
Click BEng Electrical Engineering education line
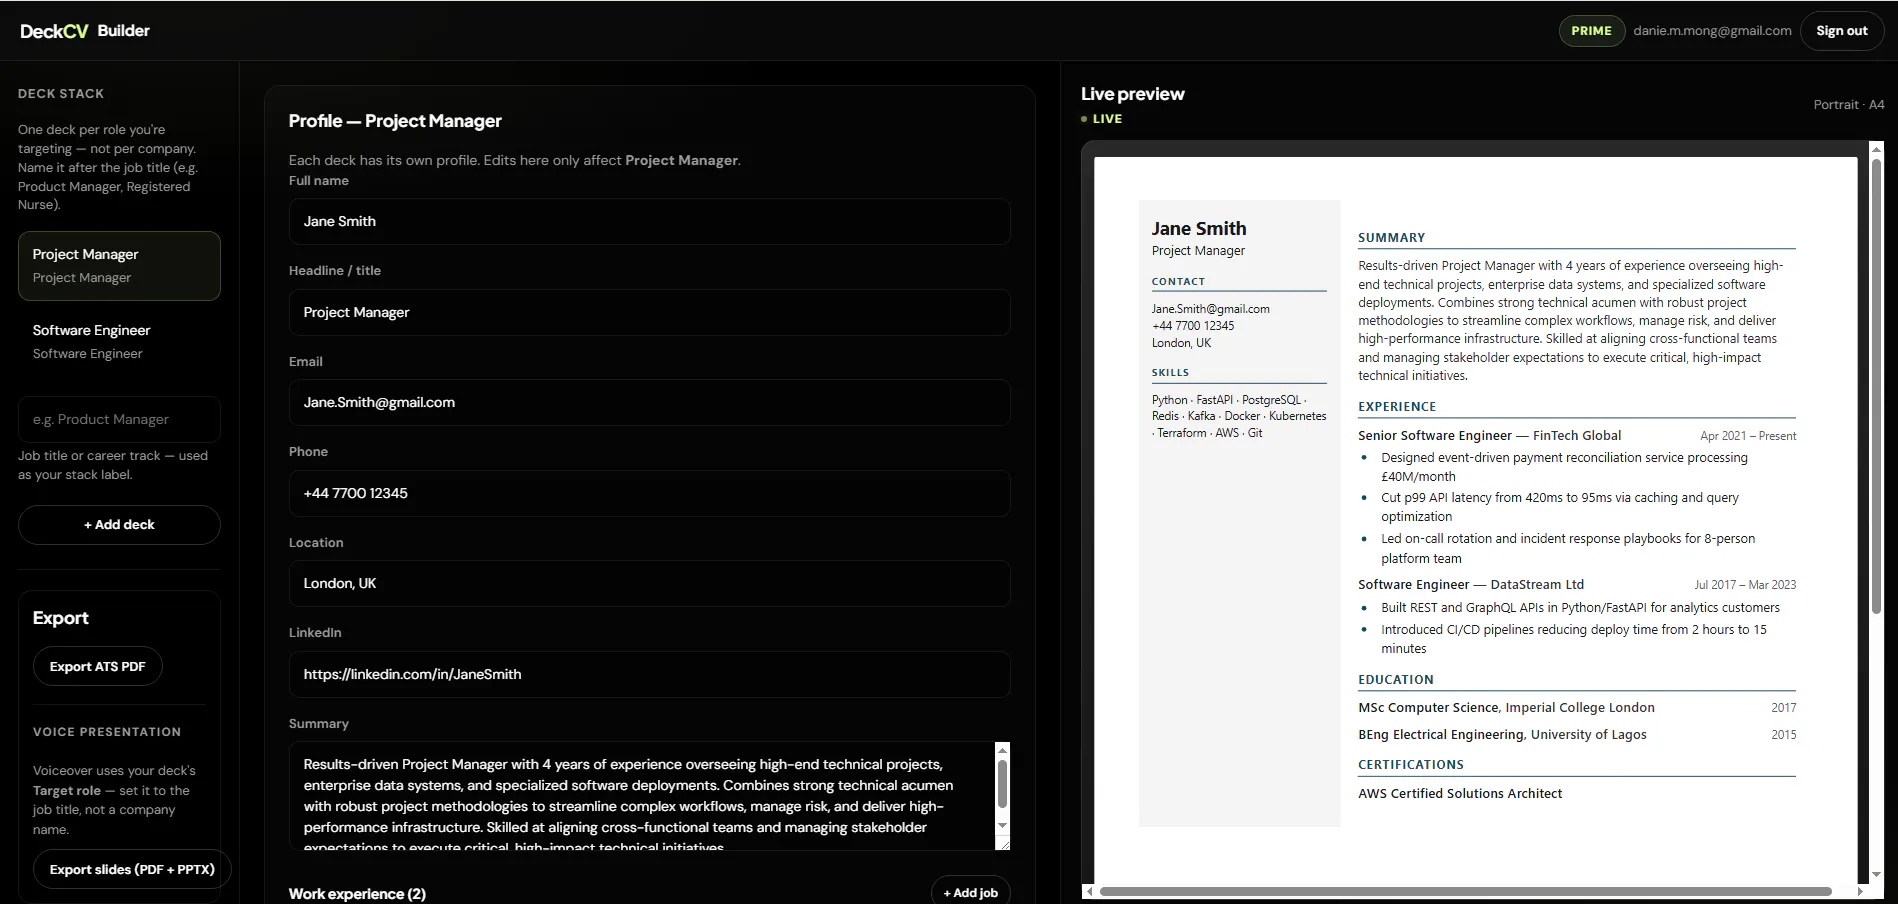click(x=1502, y=735)
